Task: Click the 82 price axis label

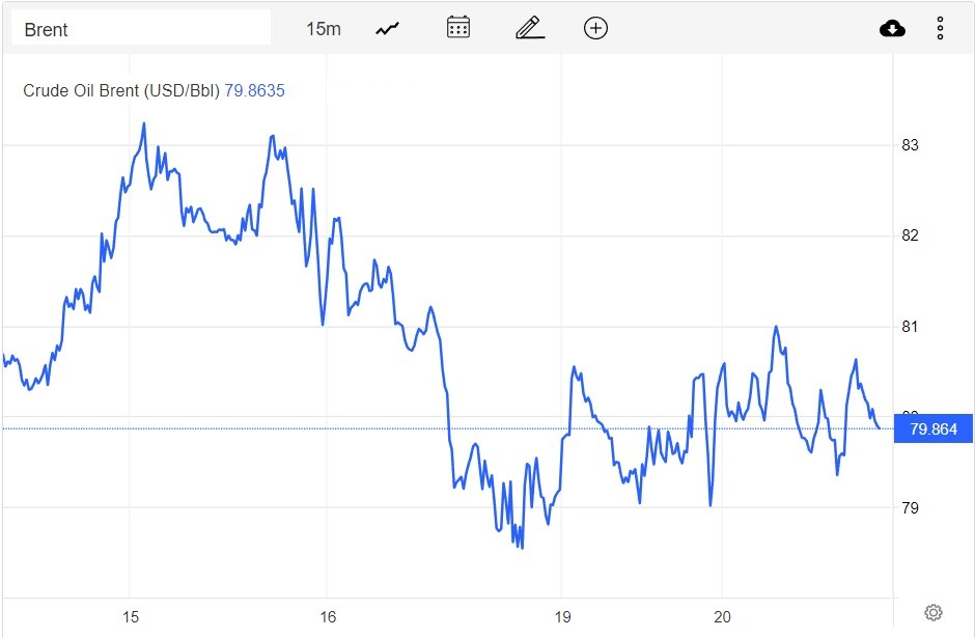Action: (x=910, y=236)
